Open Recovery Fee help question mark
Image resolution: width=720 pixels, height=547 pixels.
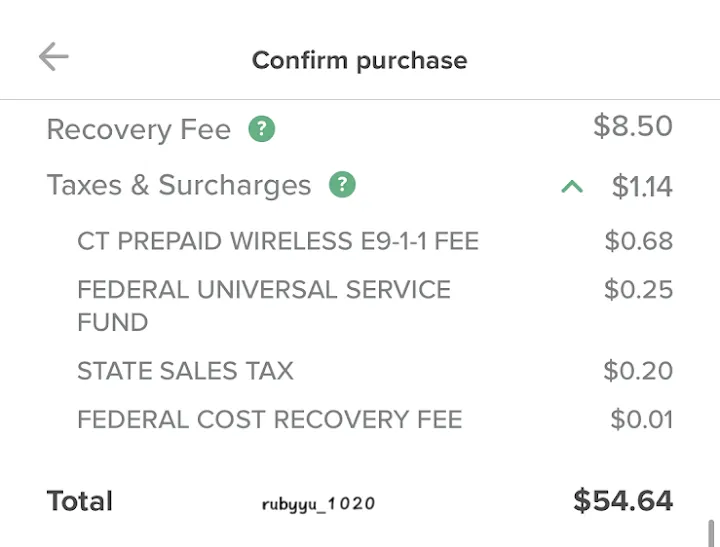click(261, 129)
